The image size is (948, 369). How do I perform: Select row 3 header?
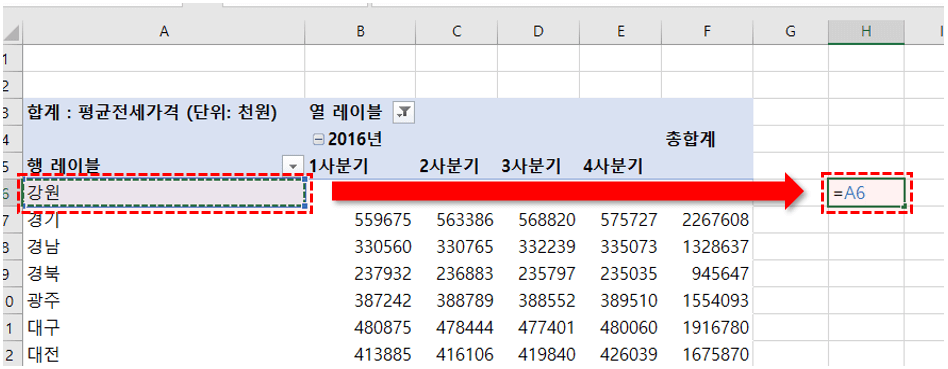tap(11, 112)
